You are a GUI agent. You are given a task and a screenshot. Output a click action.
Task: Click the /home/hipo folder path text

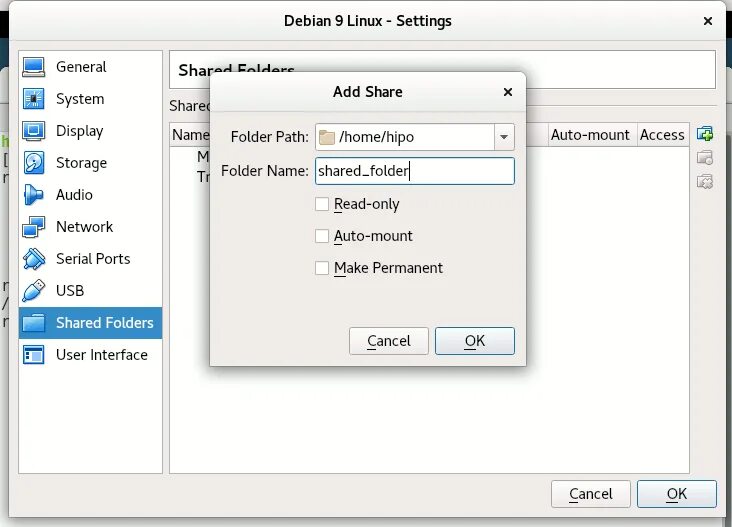376,137
